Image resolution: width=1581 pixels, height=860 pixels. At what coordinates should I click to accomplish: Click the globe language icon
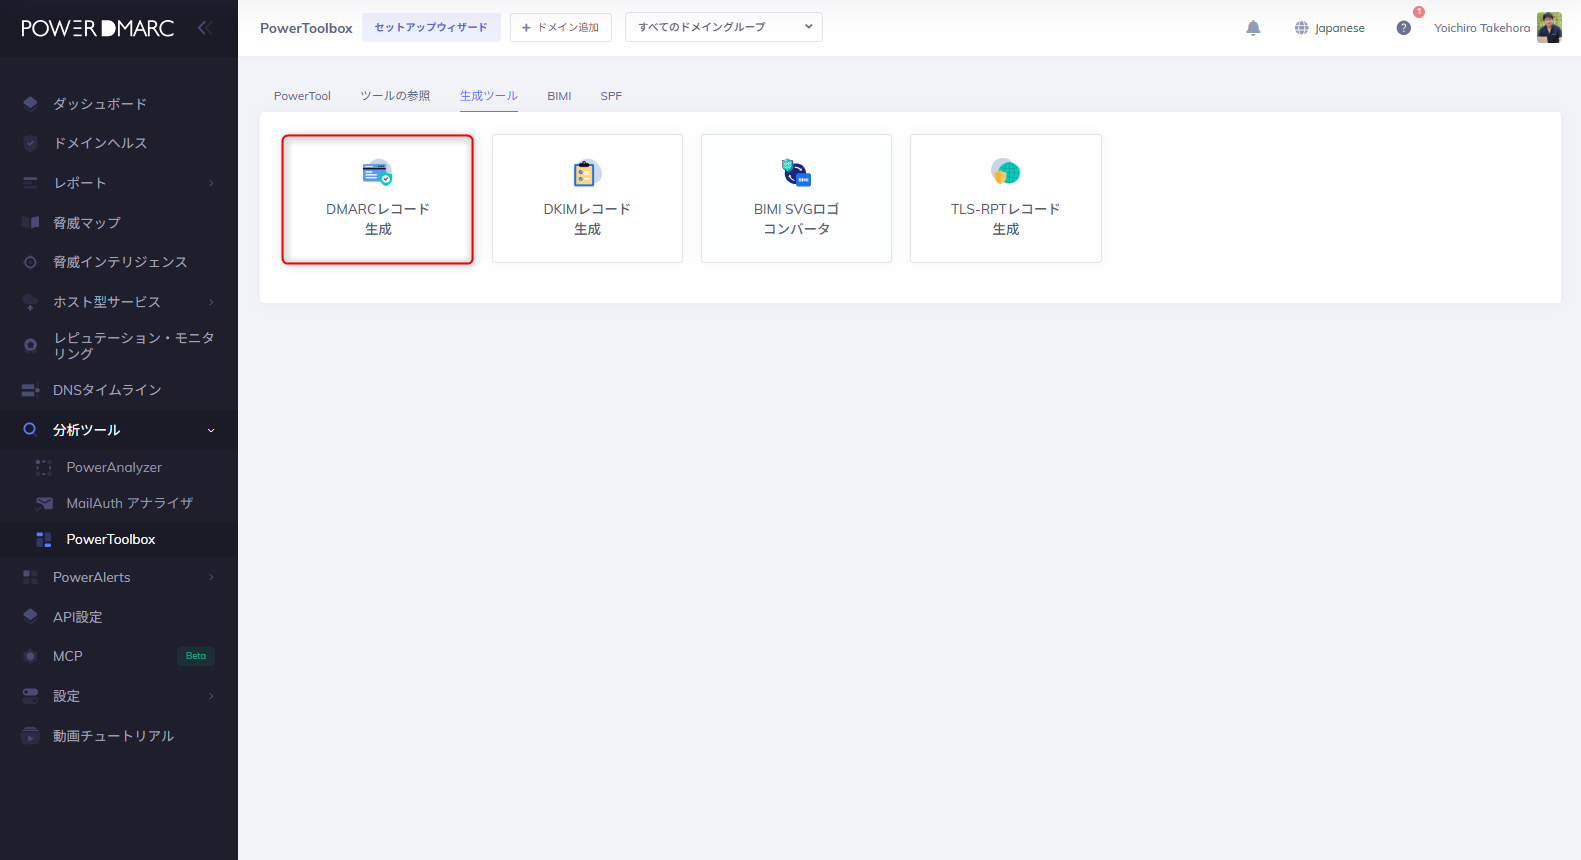pos(1301,28)
